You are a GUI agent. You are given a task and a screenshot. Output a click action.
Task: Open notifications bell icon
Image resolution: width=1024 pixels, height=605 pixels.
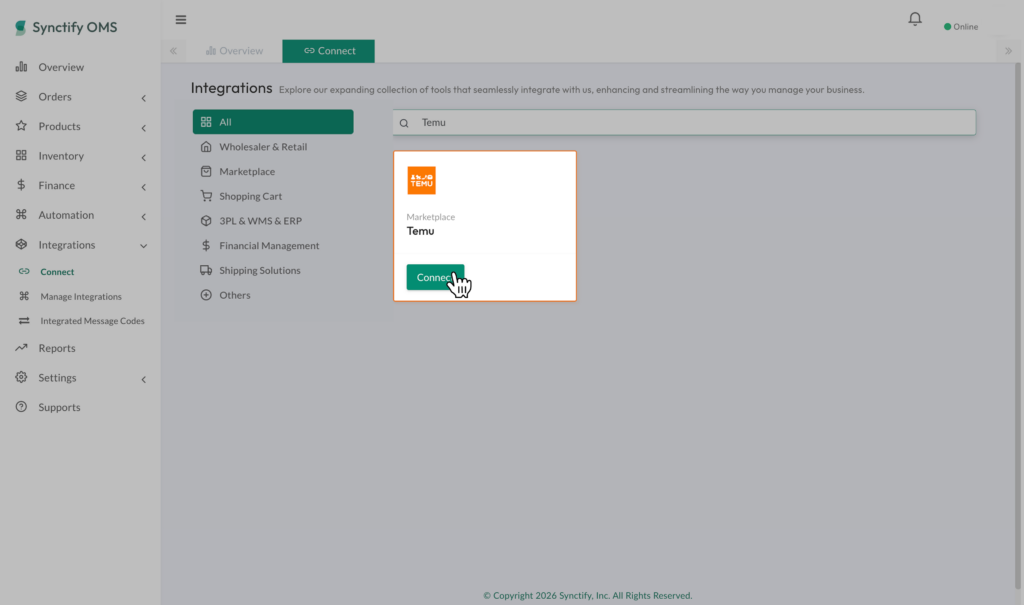[x=915, y=19]
